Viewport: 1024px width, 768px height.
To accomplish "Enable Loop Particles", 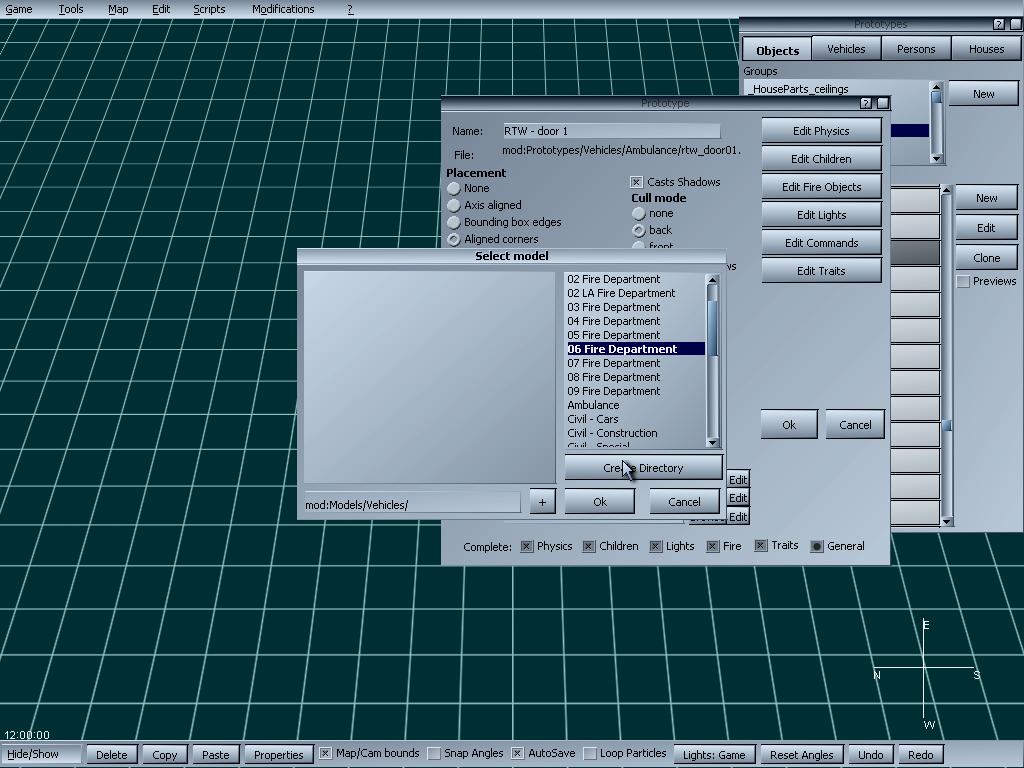I will [589, 753].
